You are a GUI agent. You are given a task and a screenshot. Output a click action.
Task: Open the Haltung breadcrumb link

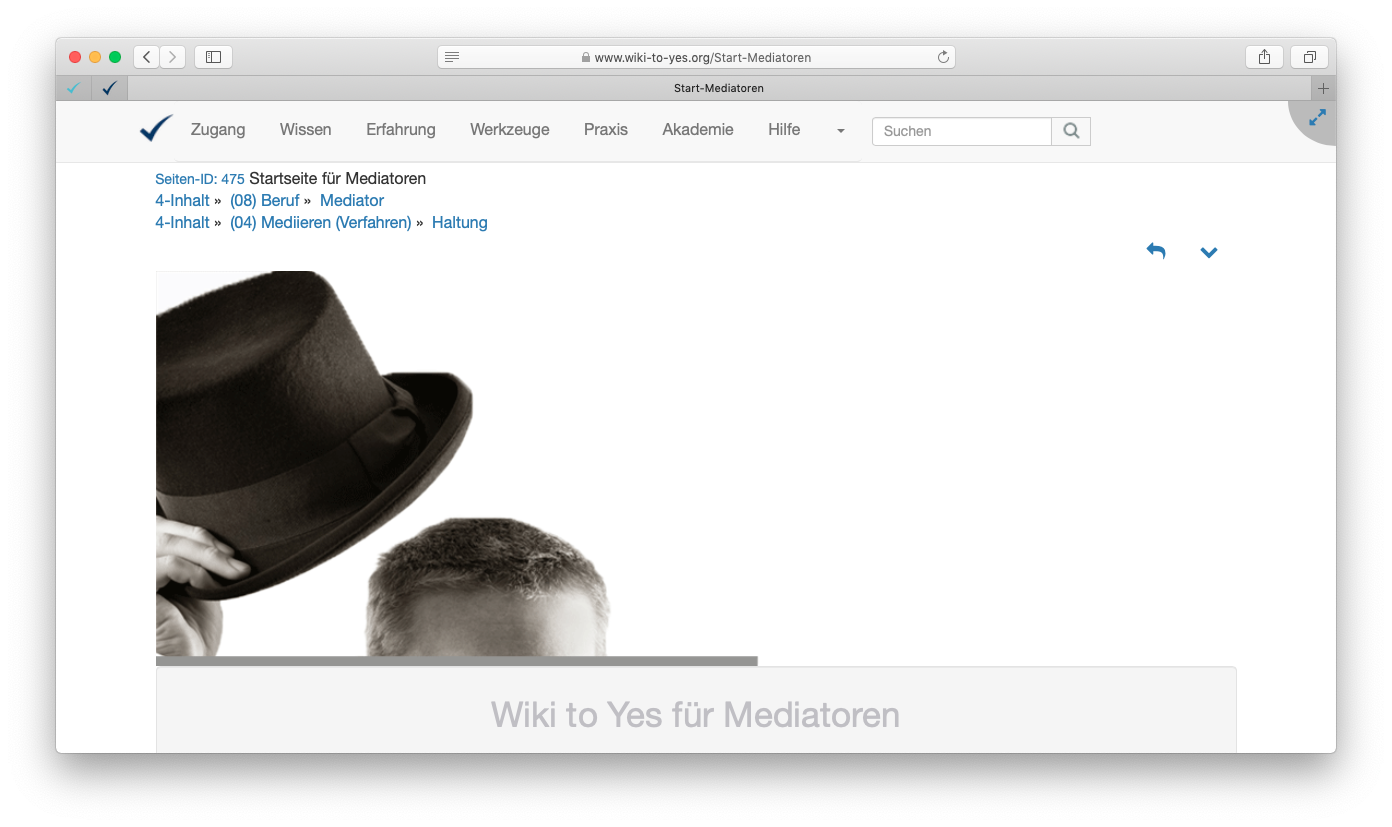pos(459,223)
